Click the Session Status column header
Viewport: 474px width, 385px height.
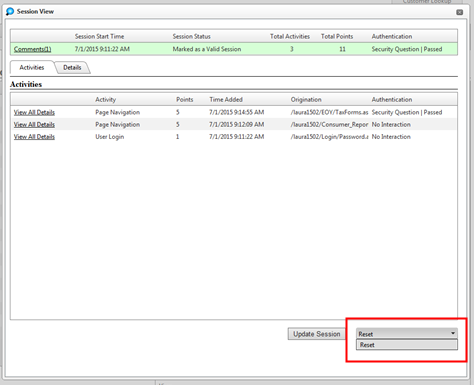coord(191,36)
